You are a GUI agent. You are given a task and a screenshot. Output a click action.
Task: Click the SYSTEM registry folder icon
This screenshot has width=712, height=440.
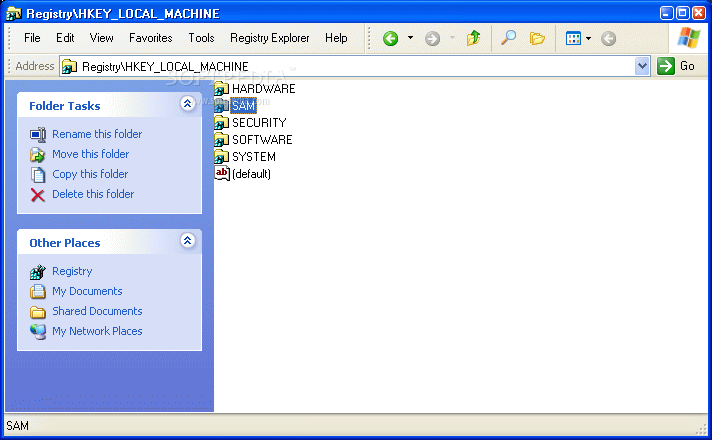(x=222, y=157)
